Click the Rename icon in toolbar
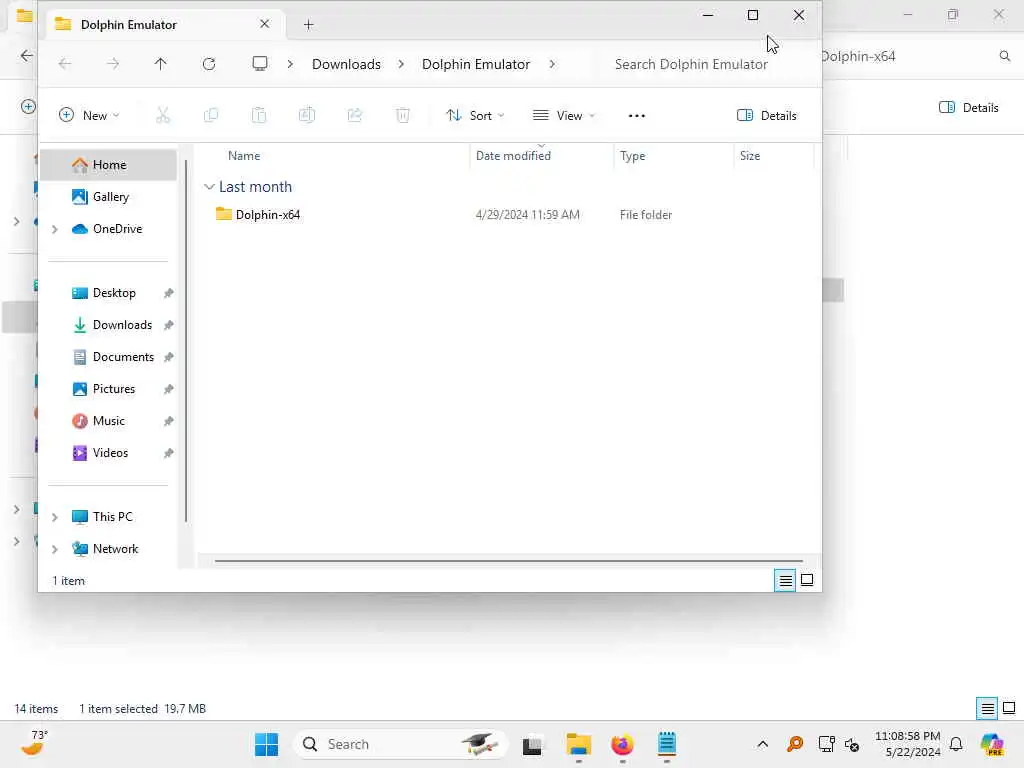 307,116
